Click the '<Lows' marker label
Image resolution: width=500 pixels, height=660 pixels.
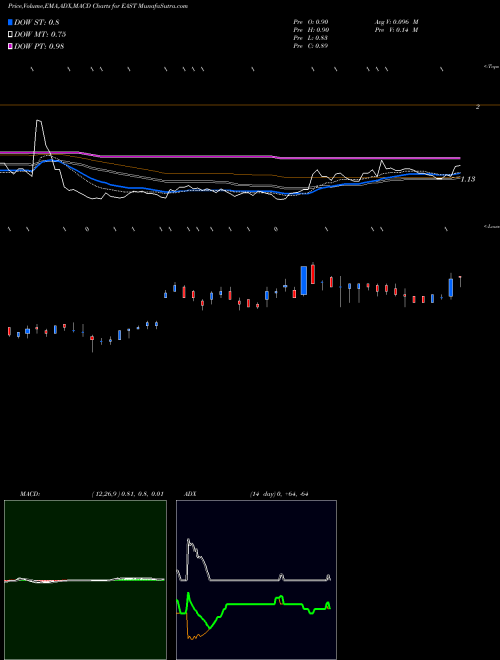click(491, 226)
